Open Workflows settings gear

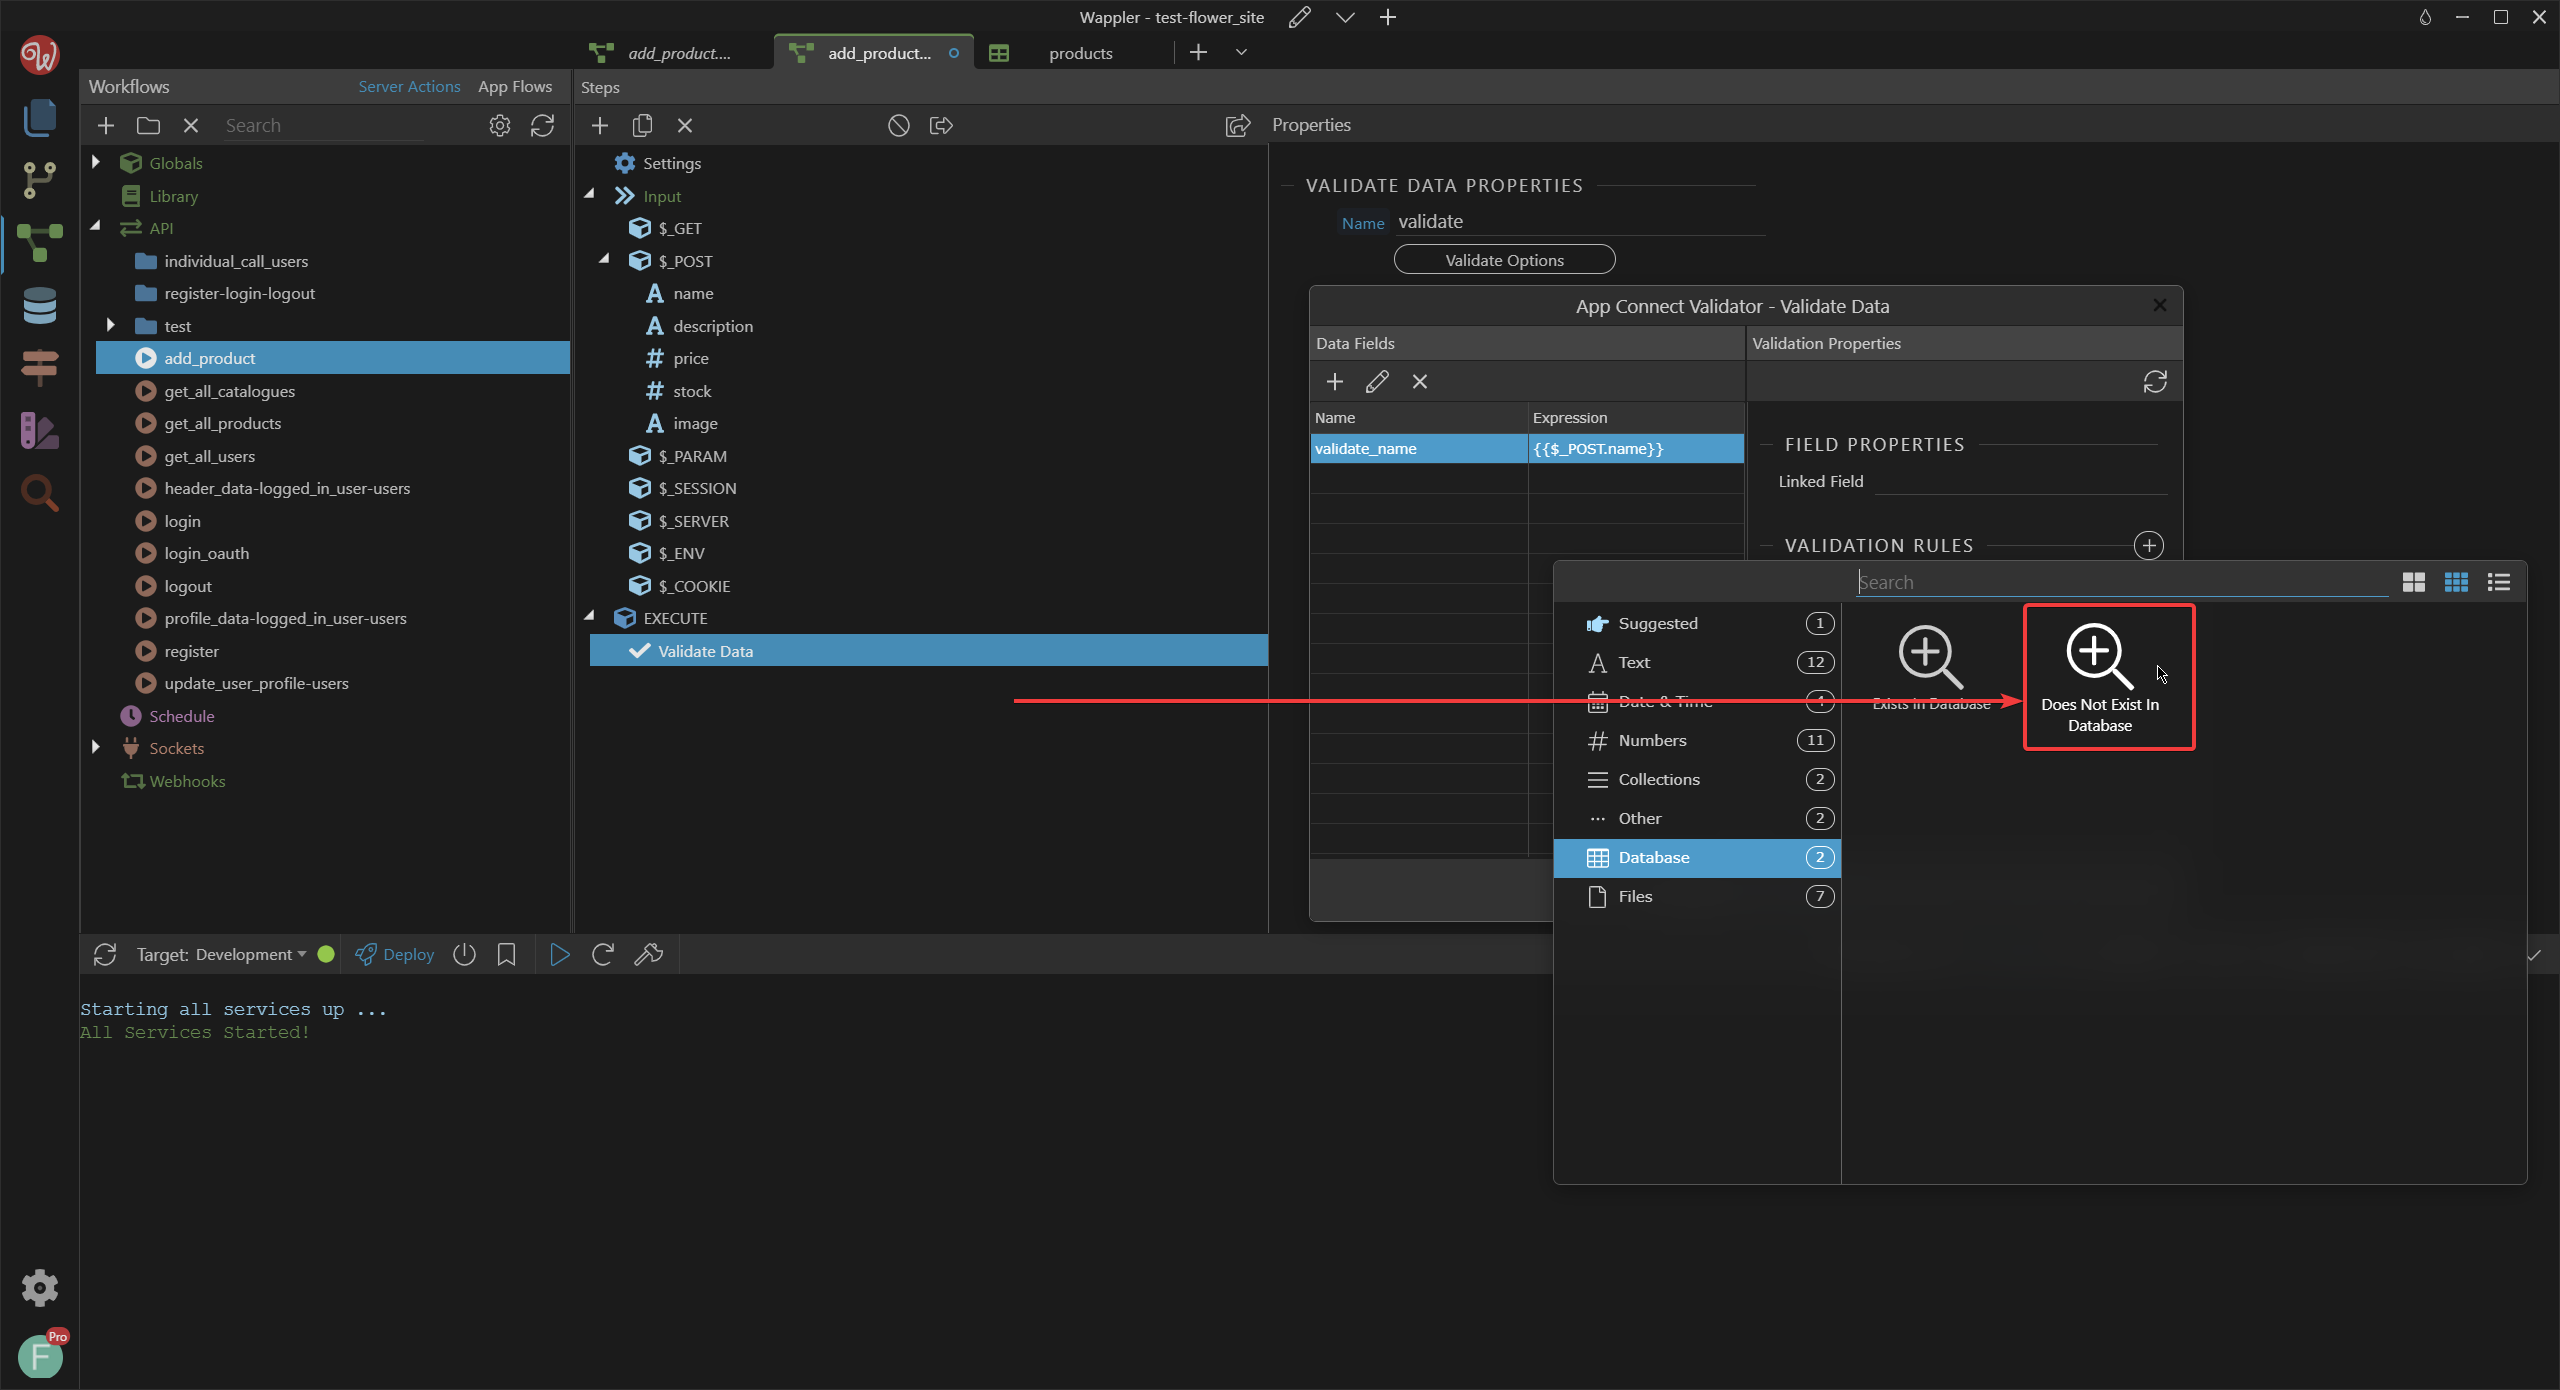pyautogui.click(x=500, y=125)
